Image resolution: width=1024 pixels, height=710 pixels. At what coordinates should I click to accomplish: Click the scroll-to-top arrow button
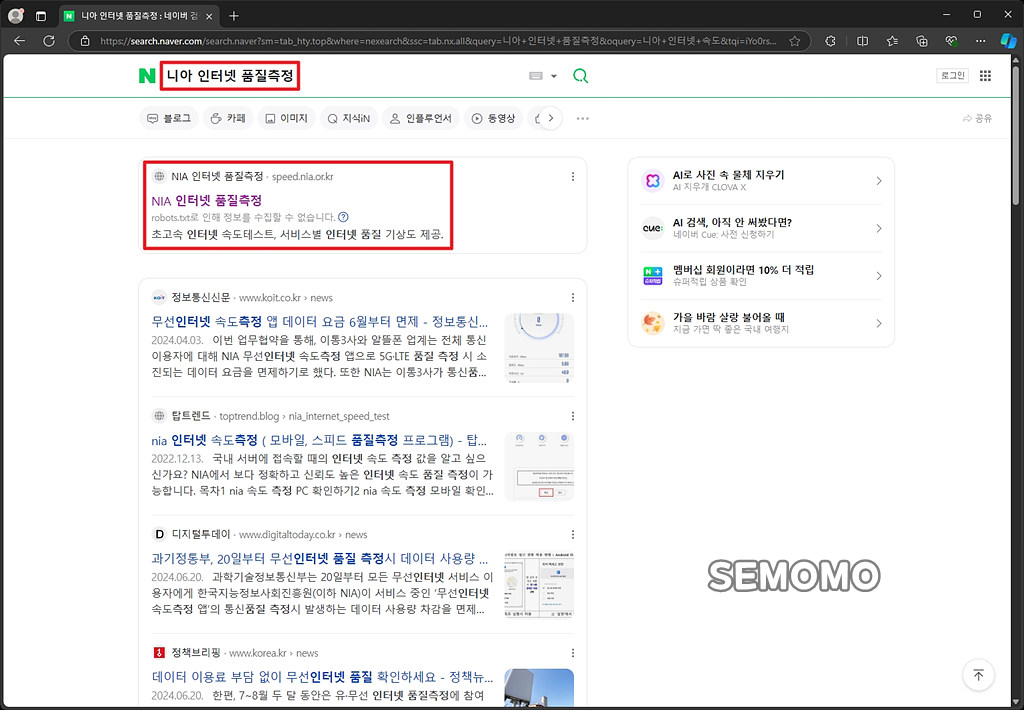coord(978,675)
